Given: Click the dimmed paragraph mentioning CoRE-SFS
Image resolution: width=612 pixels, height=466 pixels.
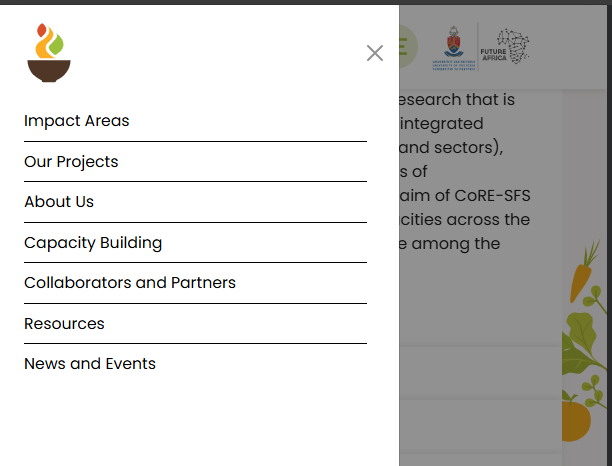Looking at the screenshot, I should click(x=465, y=171).
